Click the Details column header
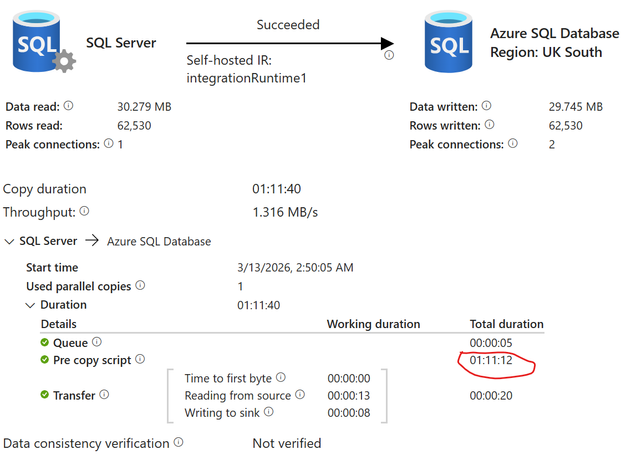Screen dimensions: 621x456 coord(59,324)
